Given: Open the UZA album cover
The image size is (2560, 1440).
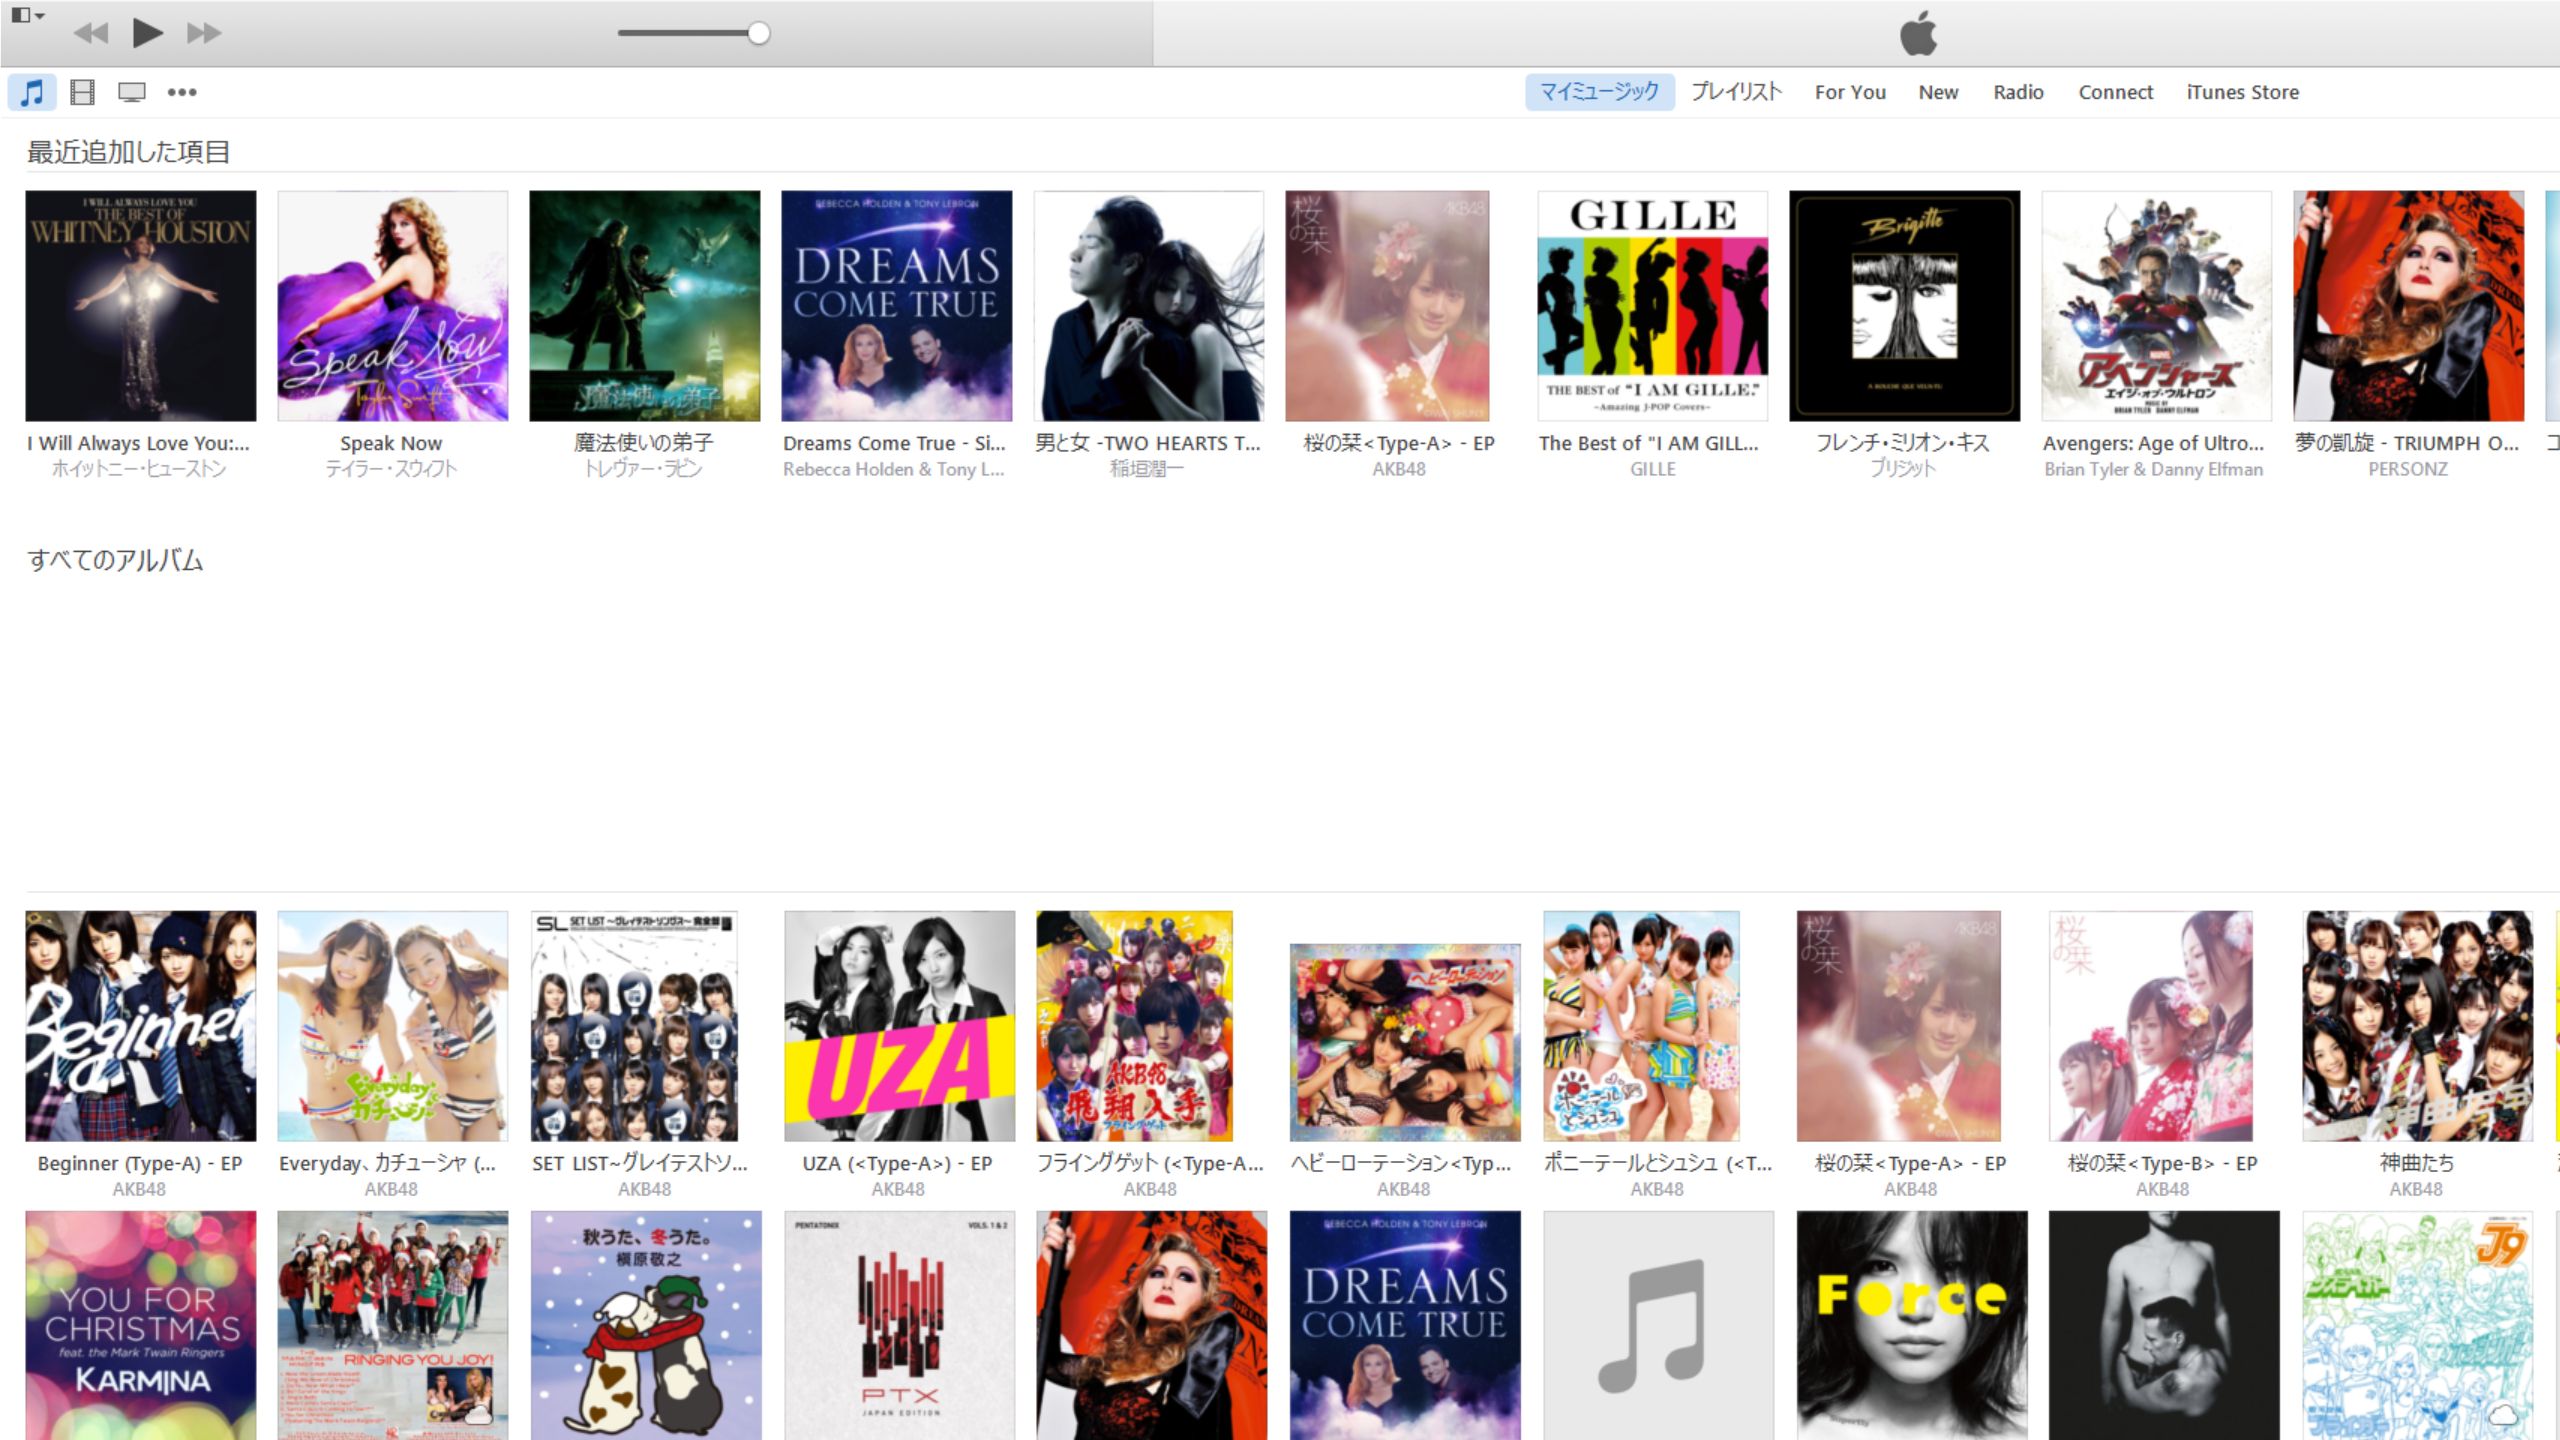Looking at the screenshot, I should click(x=900, y=1026).
